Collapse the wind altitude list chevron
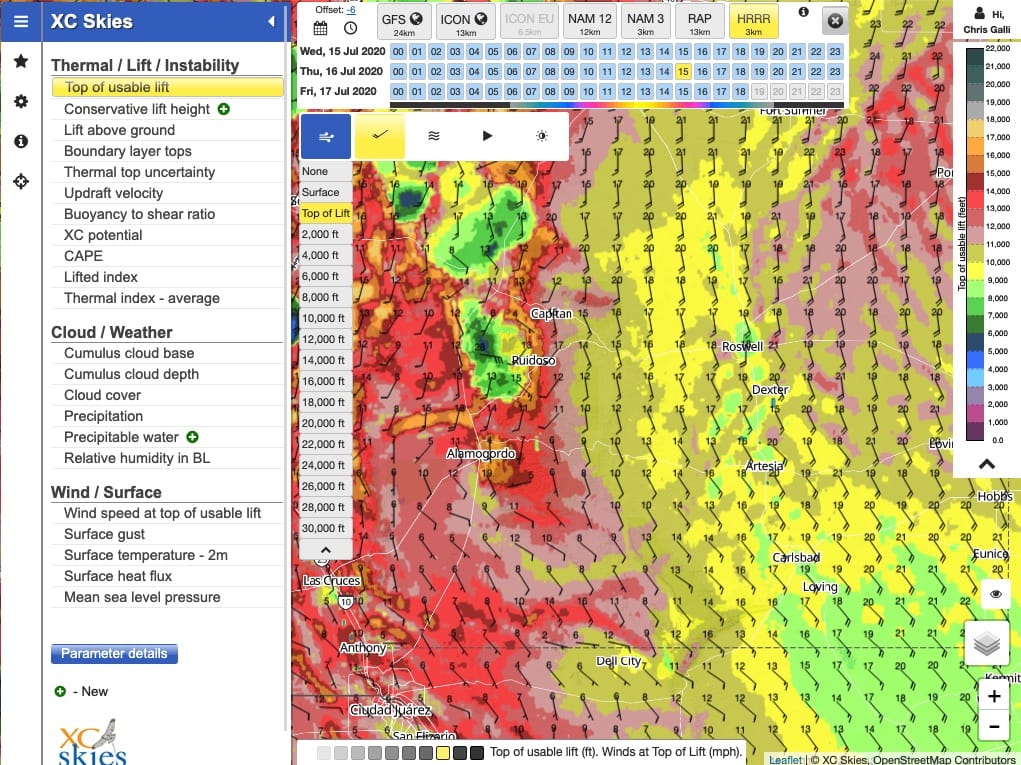Viewport: 1021px width, 765px height. [326, 549]
